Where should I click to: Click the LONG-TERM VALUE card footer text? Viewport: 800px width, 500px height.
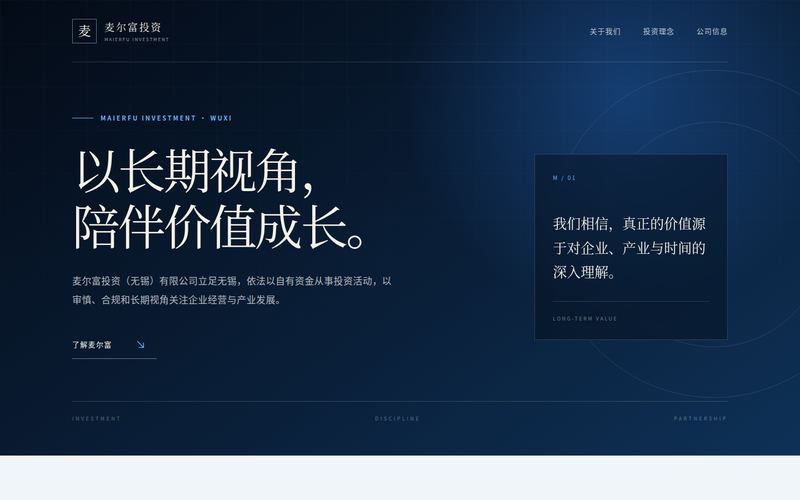pyautogui.click(x=585, y=318)
